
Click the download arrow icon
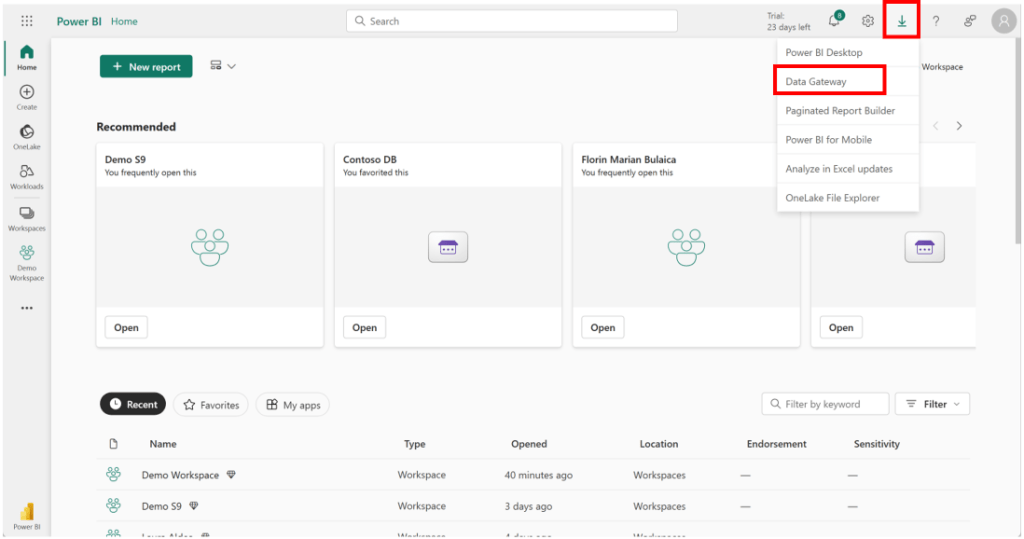[901, 21]
